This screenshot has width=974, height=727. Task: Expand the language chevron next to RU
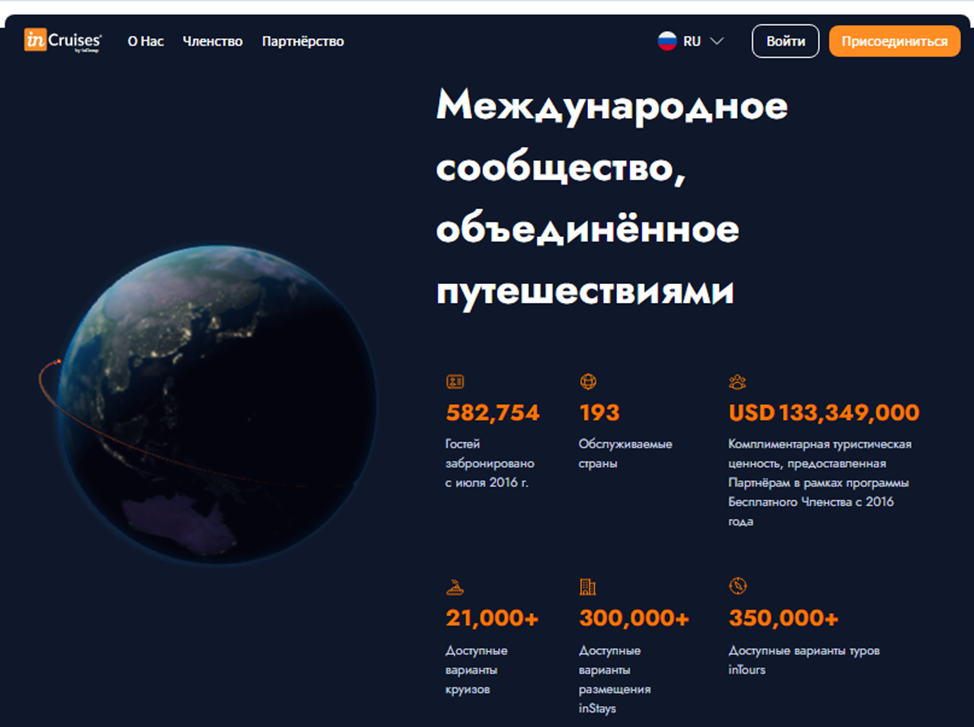pos(716,42)
